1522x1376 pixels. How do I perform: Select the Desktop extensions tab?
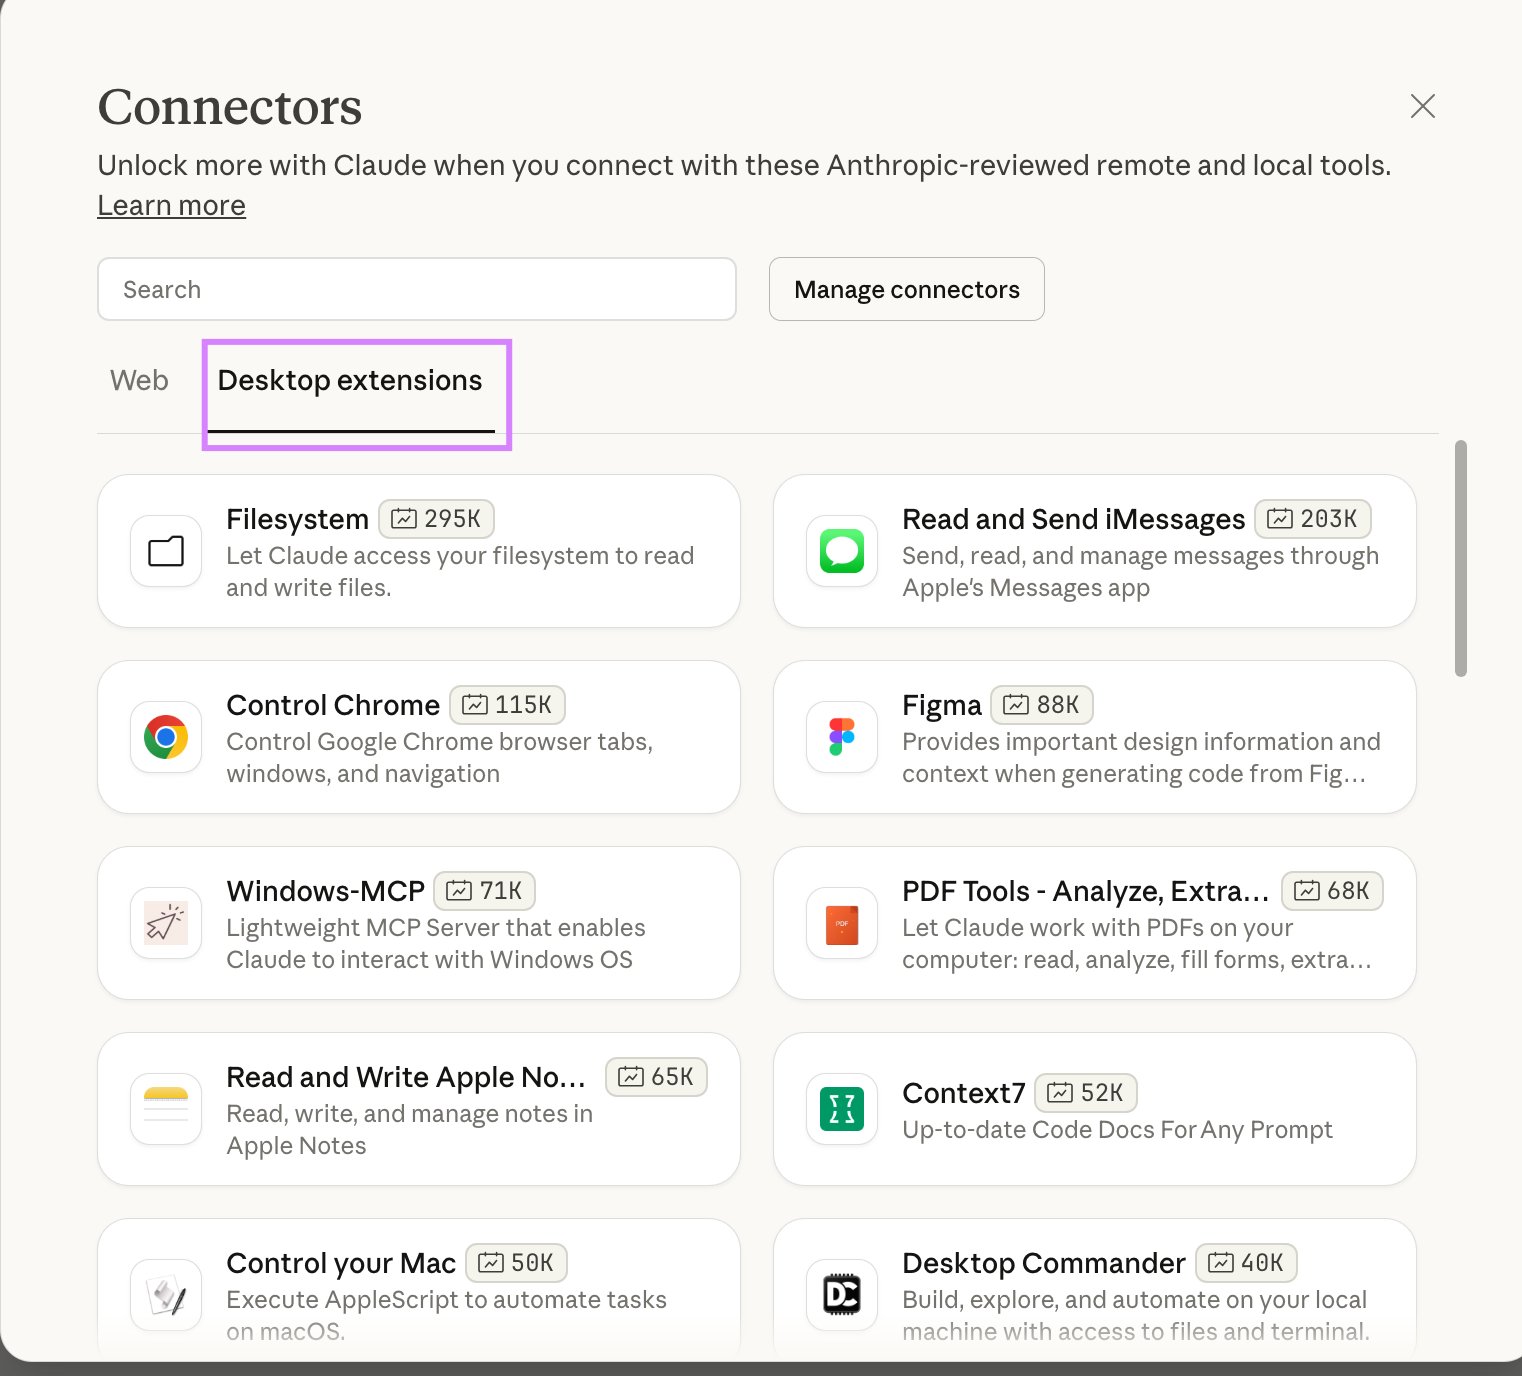[x=350, y=381]
